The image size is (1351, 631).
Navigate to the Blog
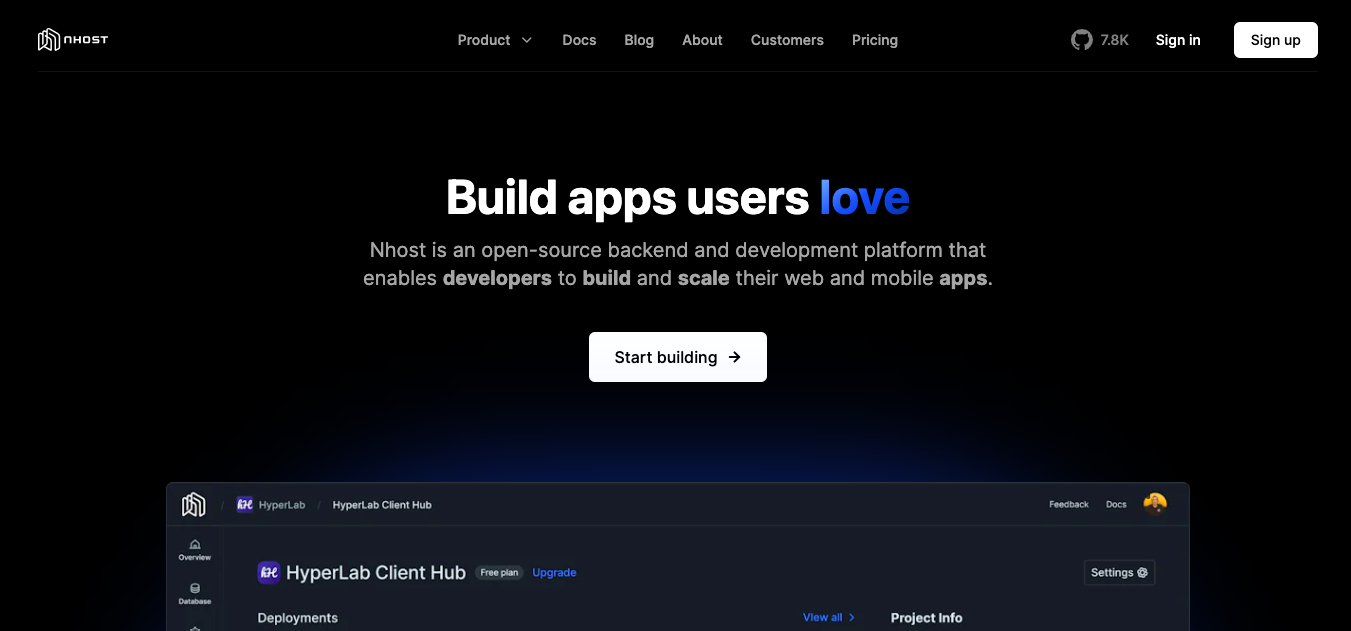[x=639, y=40]
